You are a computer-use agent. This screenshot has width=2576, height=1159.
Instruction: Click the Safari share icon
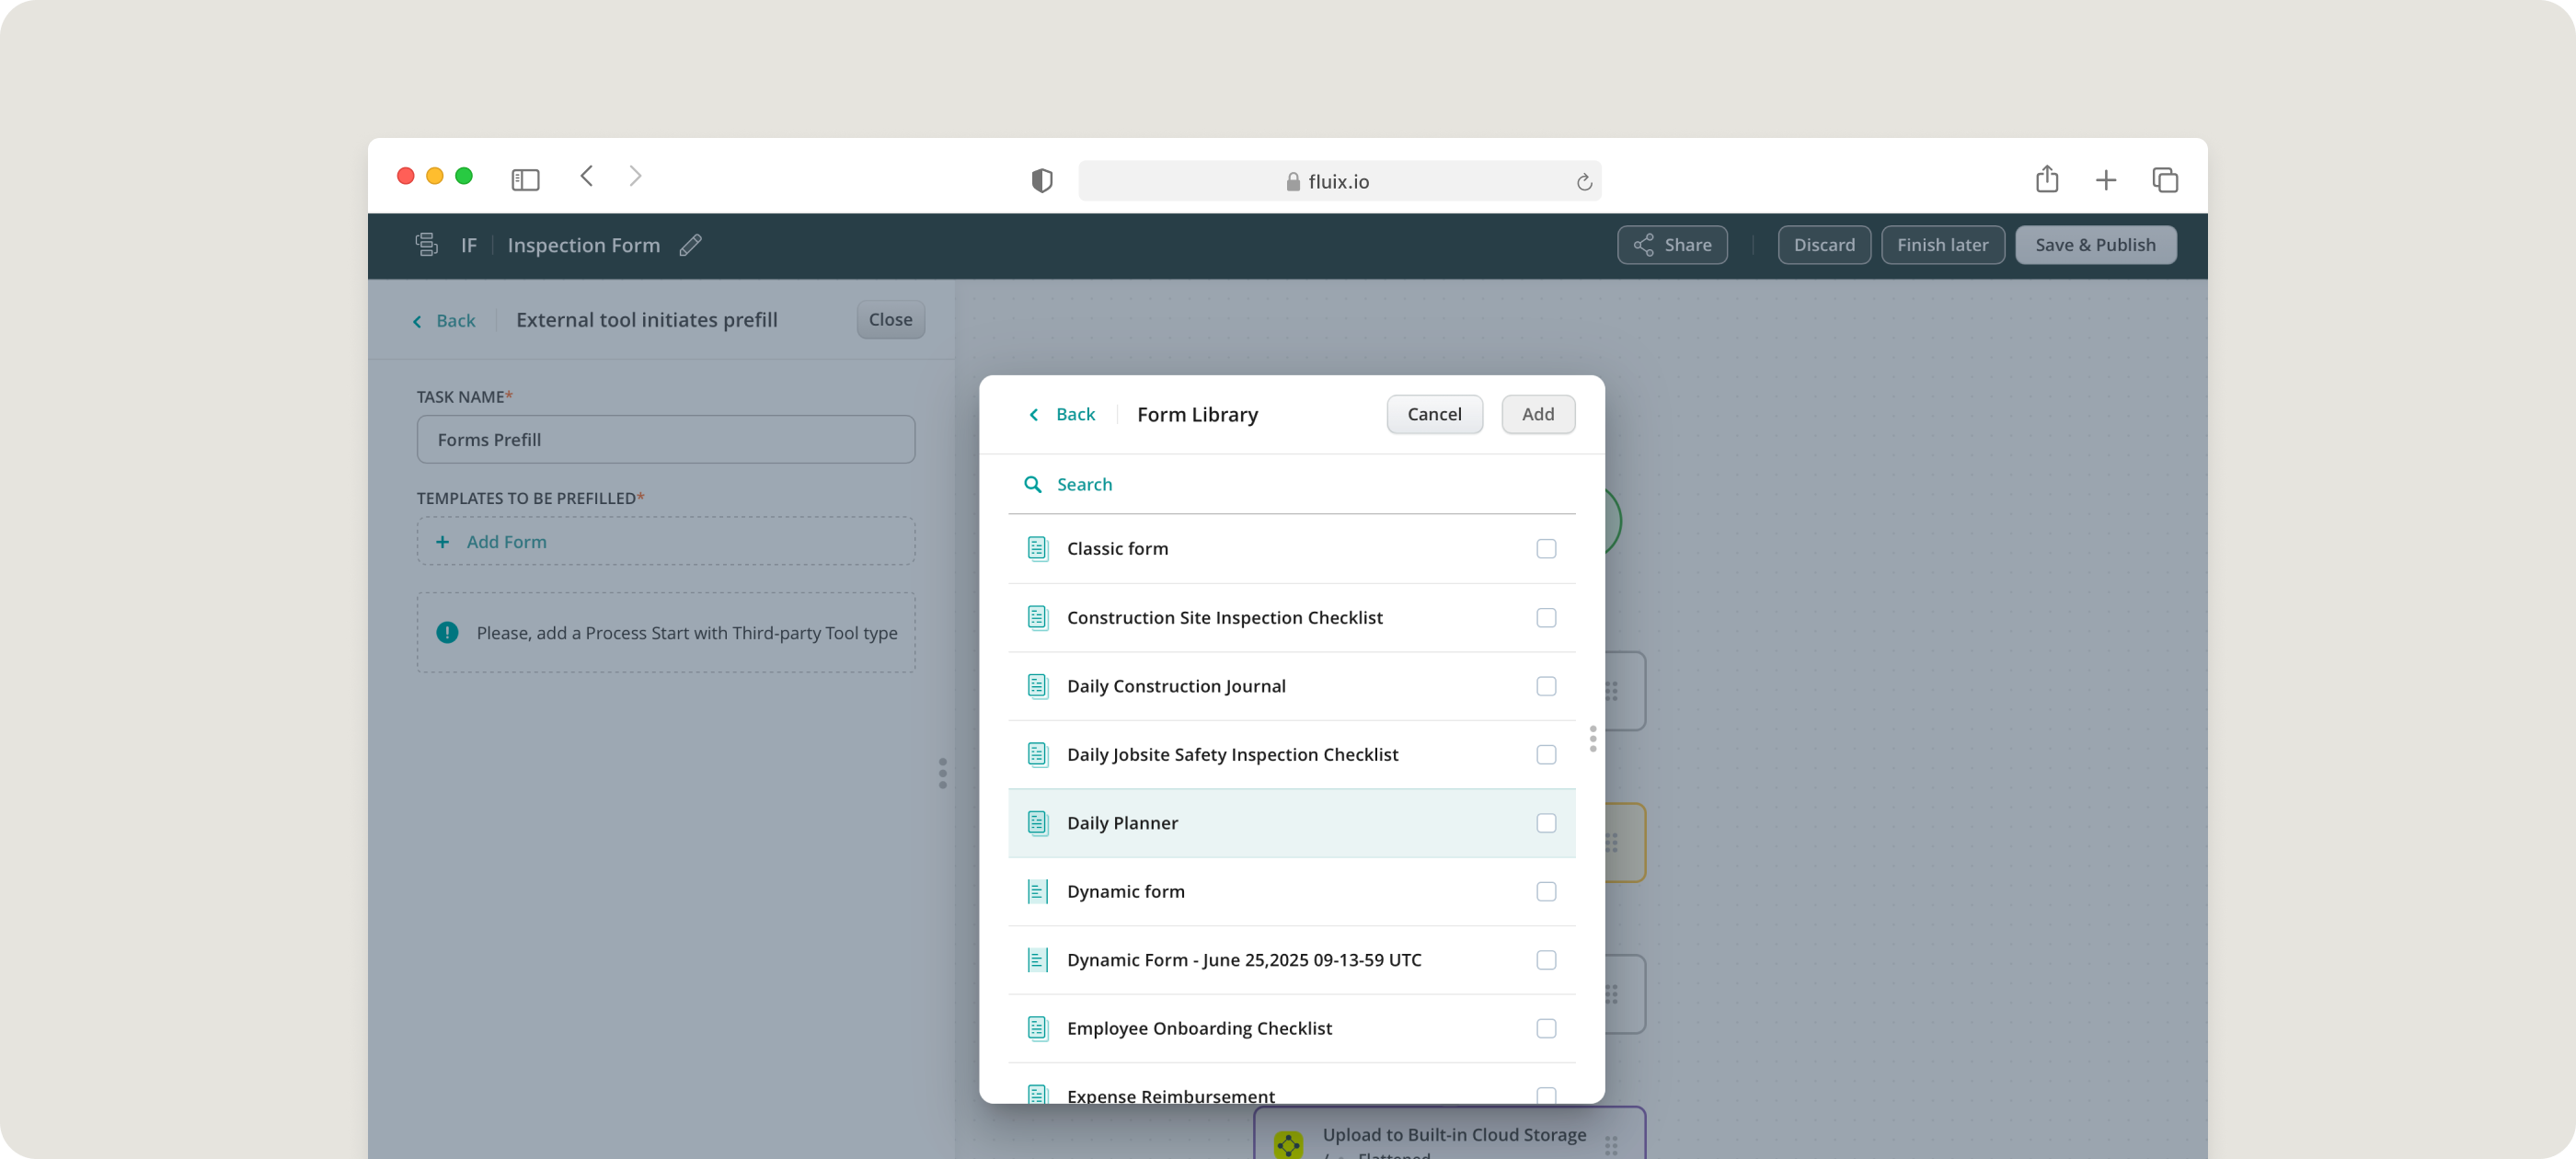[2047, 179]
